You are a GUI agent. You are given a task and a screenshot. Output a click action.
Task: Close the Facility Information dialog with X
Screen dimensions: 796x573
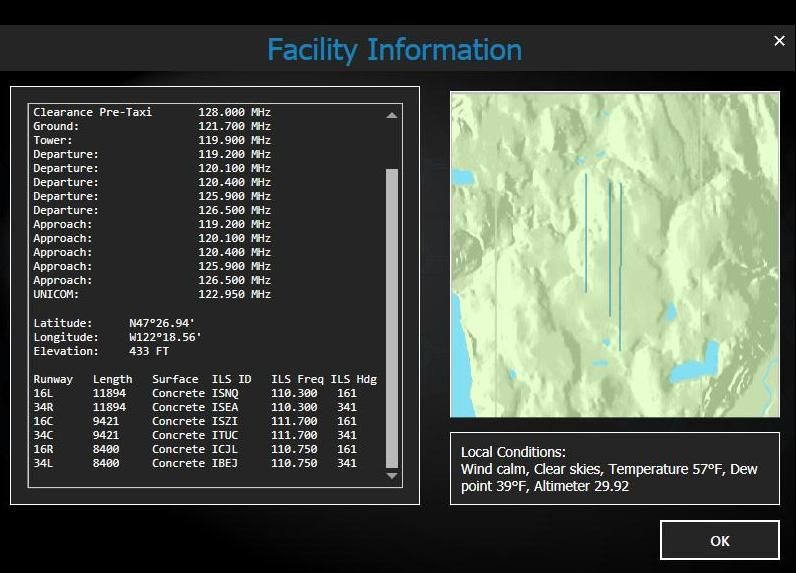click(x=779, y=41)
